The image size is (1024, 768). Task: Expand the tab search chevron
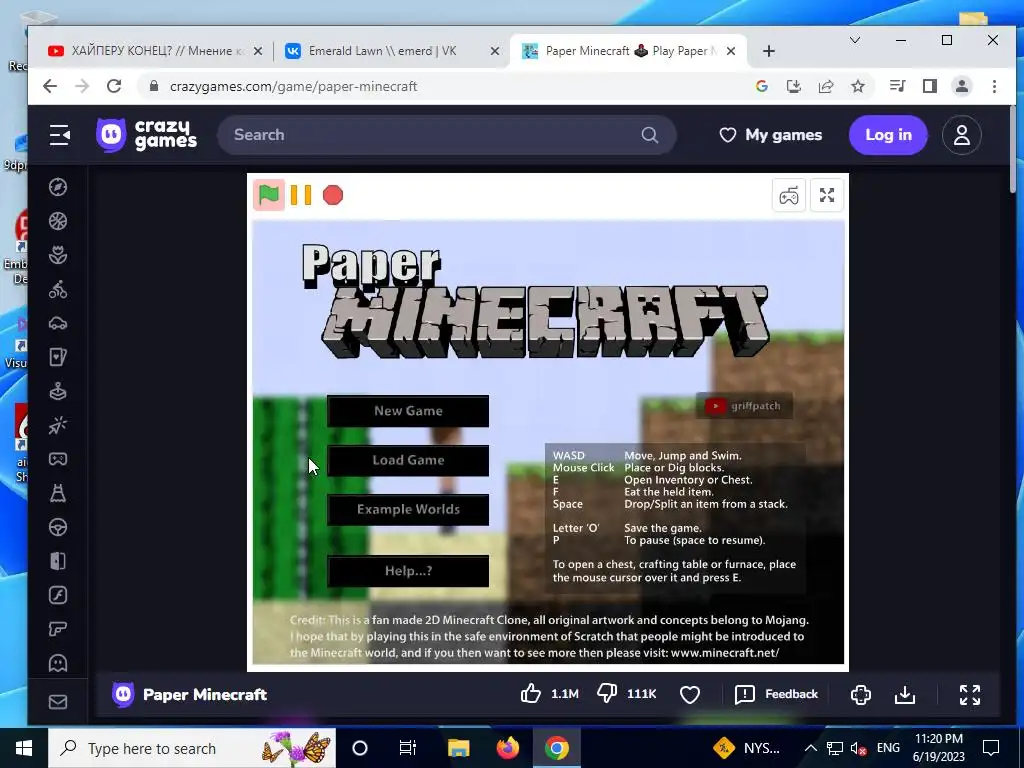(x=855, y=40)
